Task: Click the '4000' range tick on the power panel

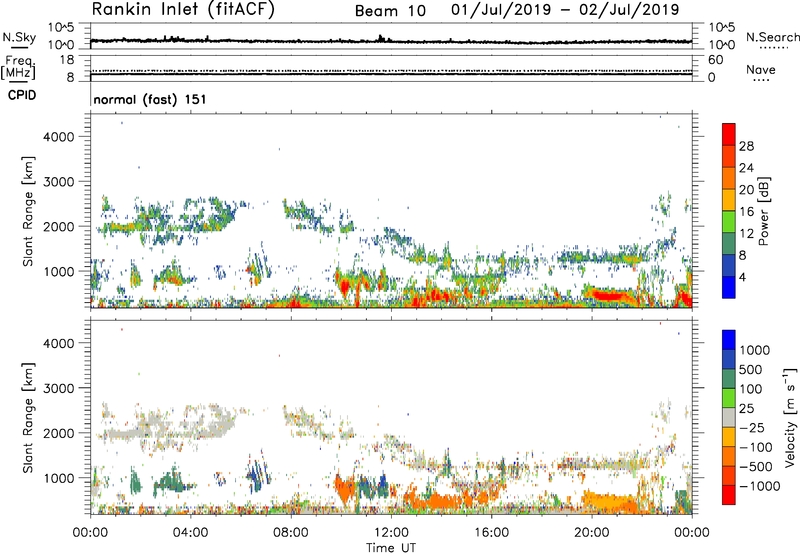Action: (x=58, y=137)
